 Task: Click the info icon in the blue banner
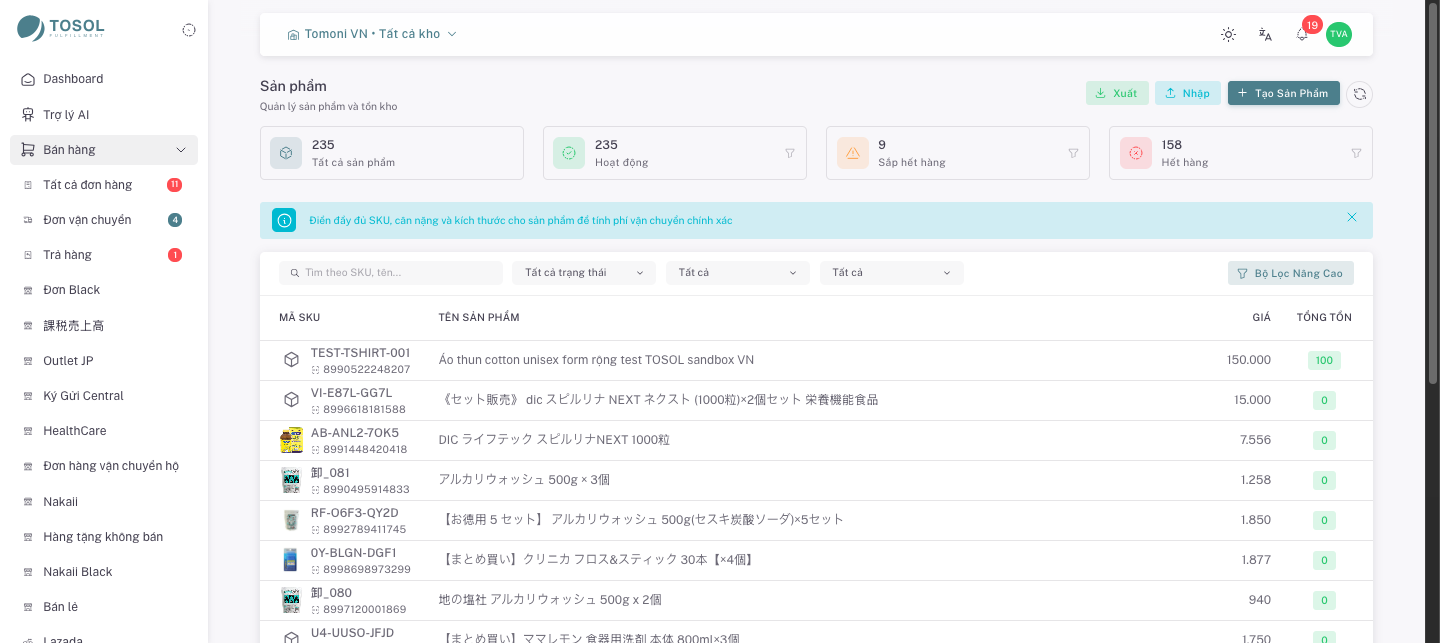tap(284, 220)
